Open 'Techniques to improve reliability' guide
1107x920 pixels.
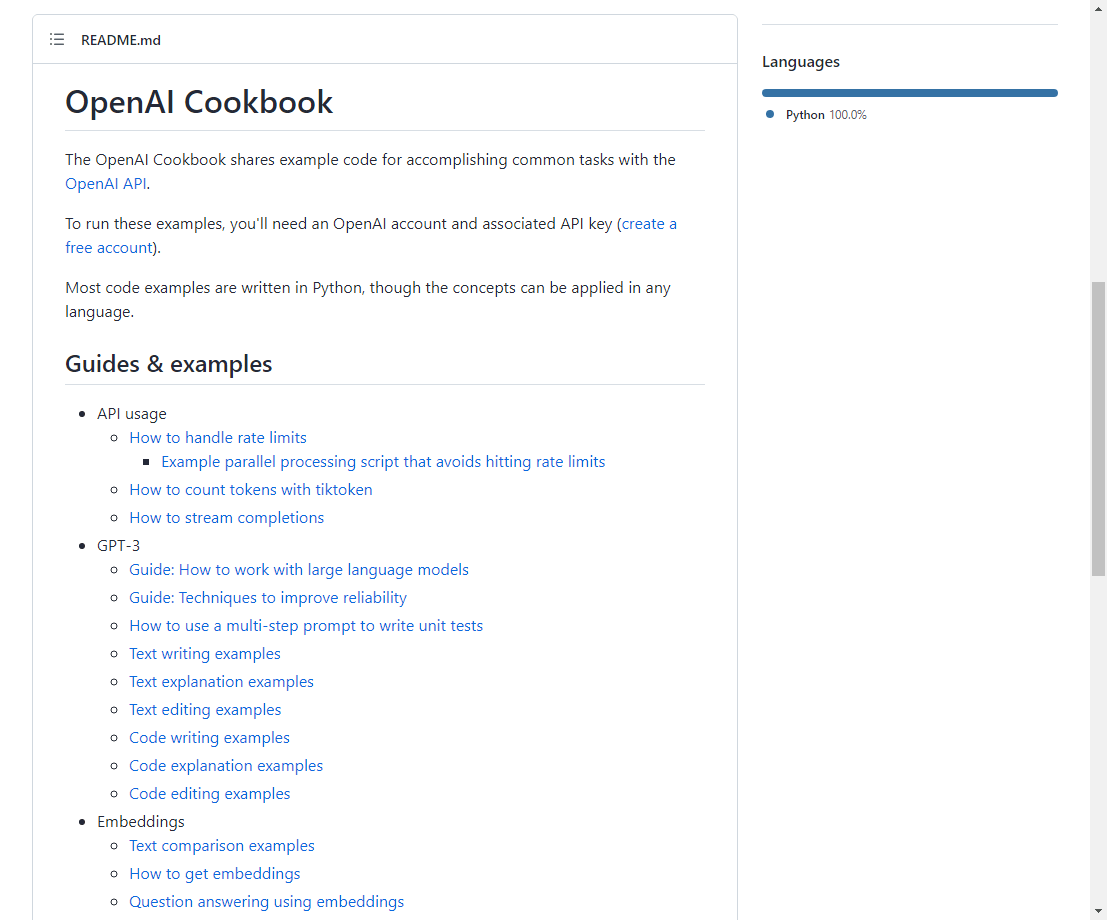[x=268, y=598]
